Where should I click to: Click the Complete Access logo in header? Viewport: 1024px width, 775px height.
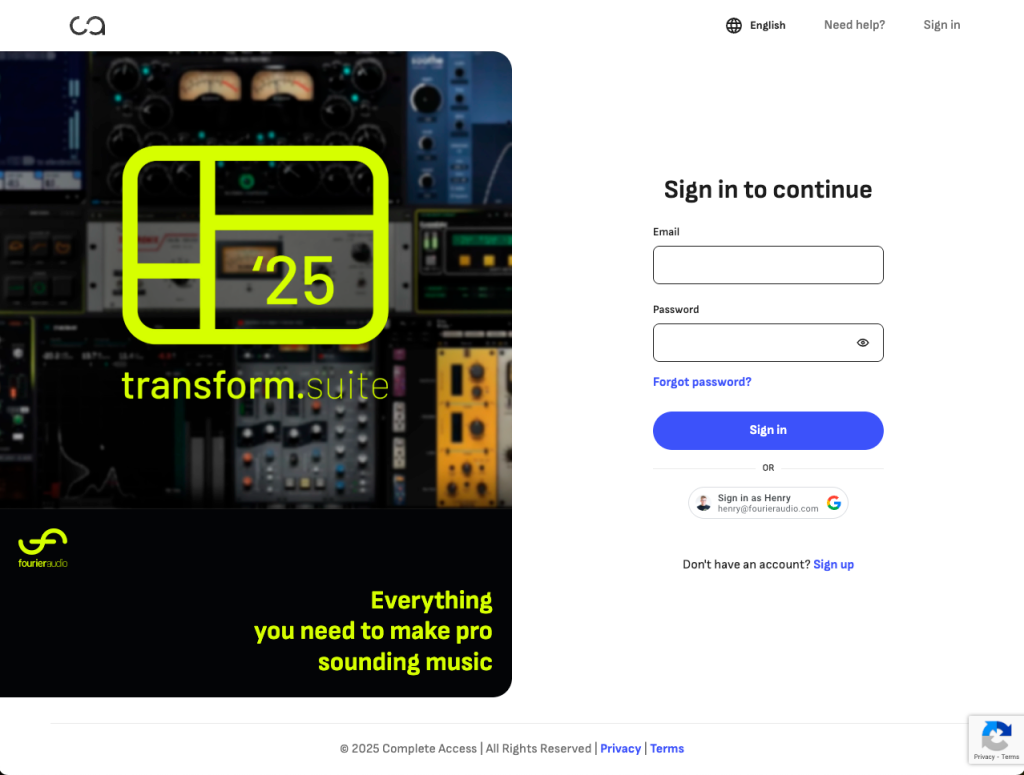[88, 25]
